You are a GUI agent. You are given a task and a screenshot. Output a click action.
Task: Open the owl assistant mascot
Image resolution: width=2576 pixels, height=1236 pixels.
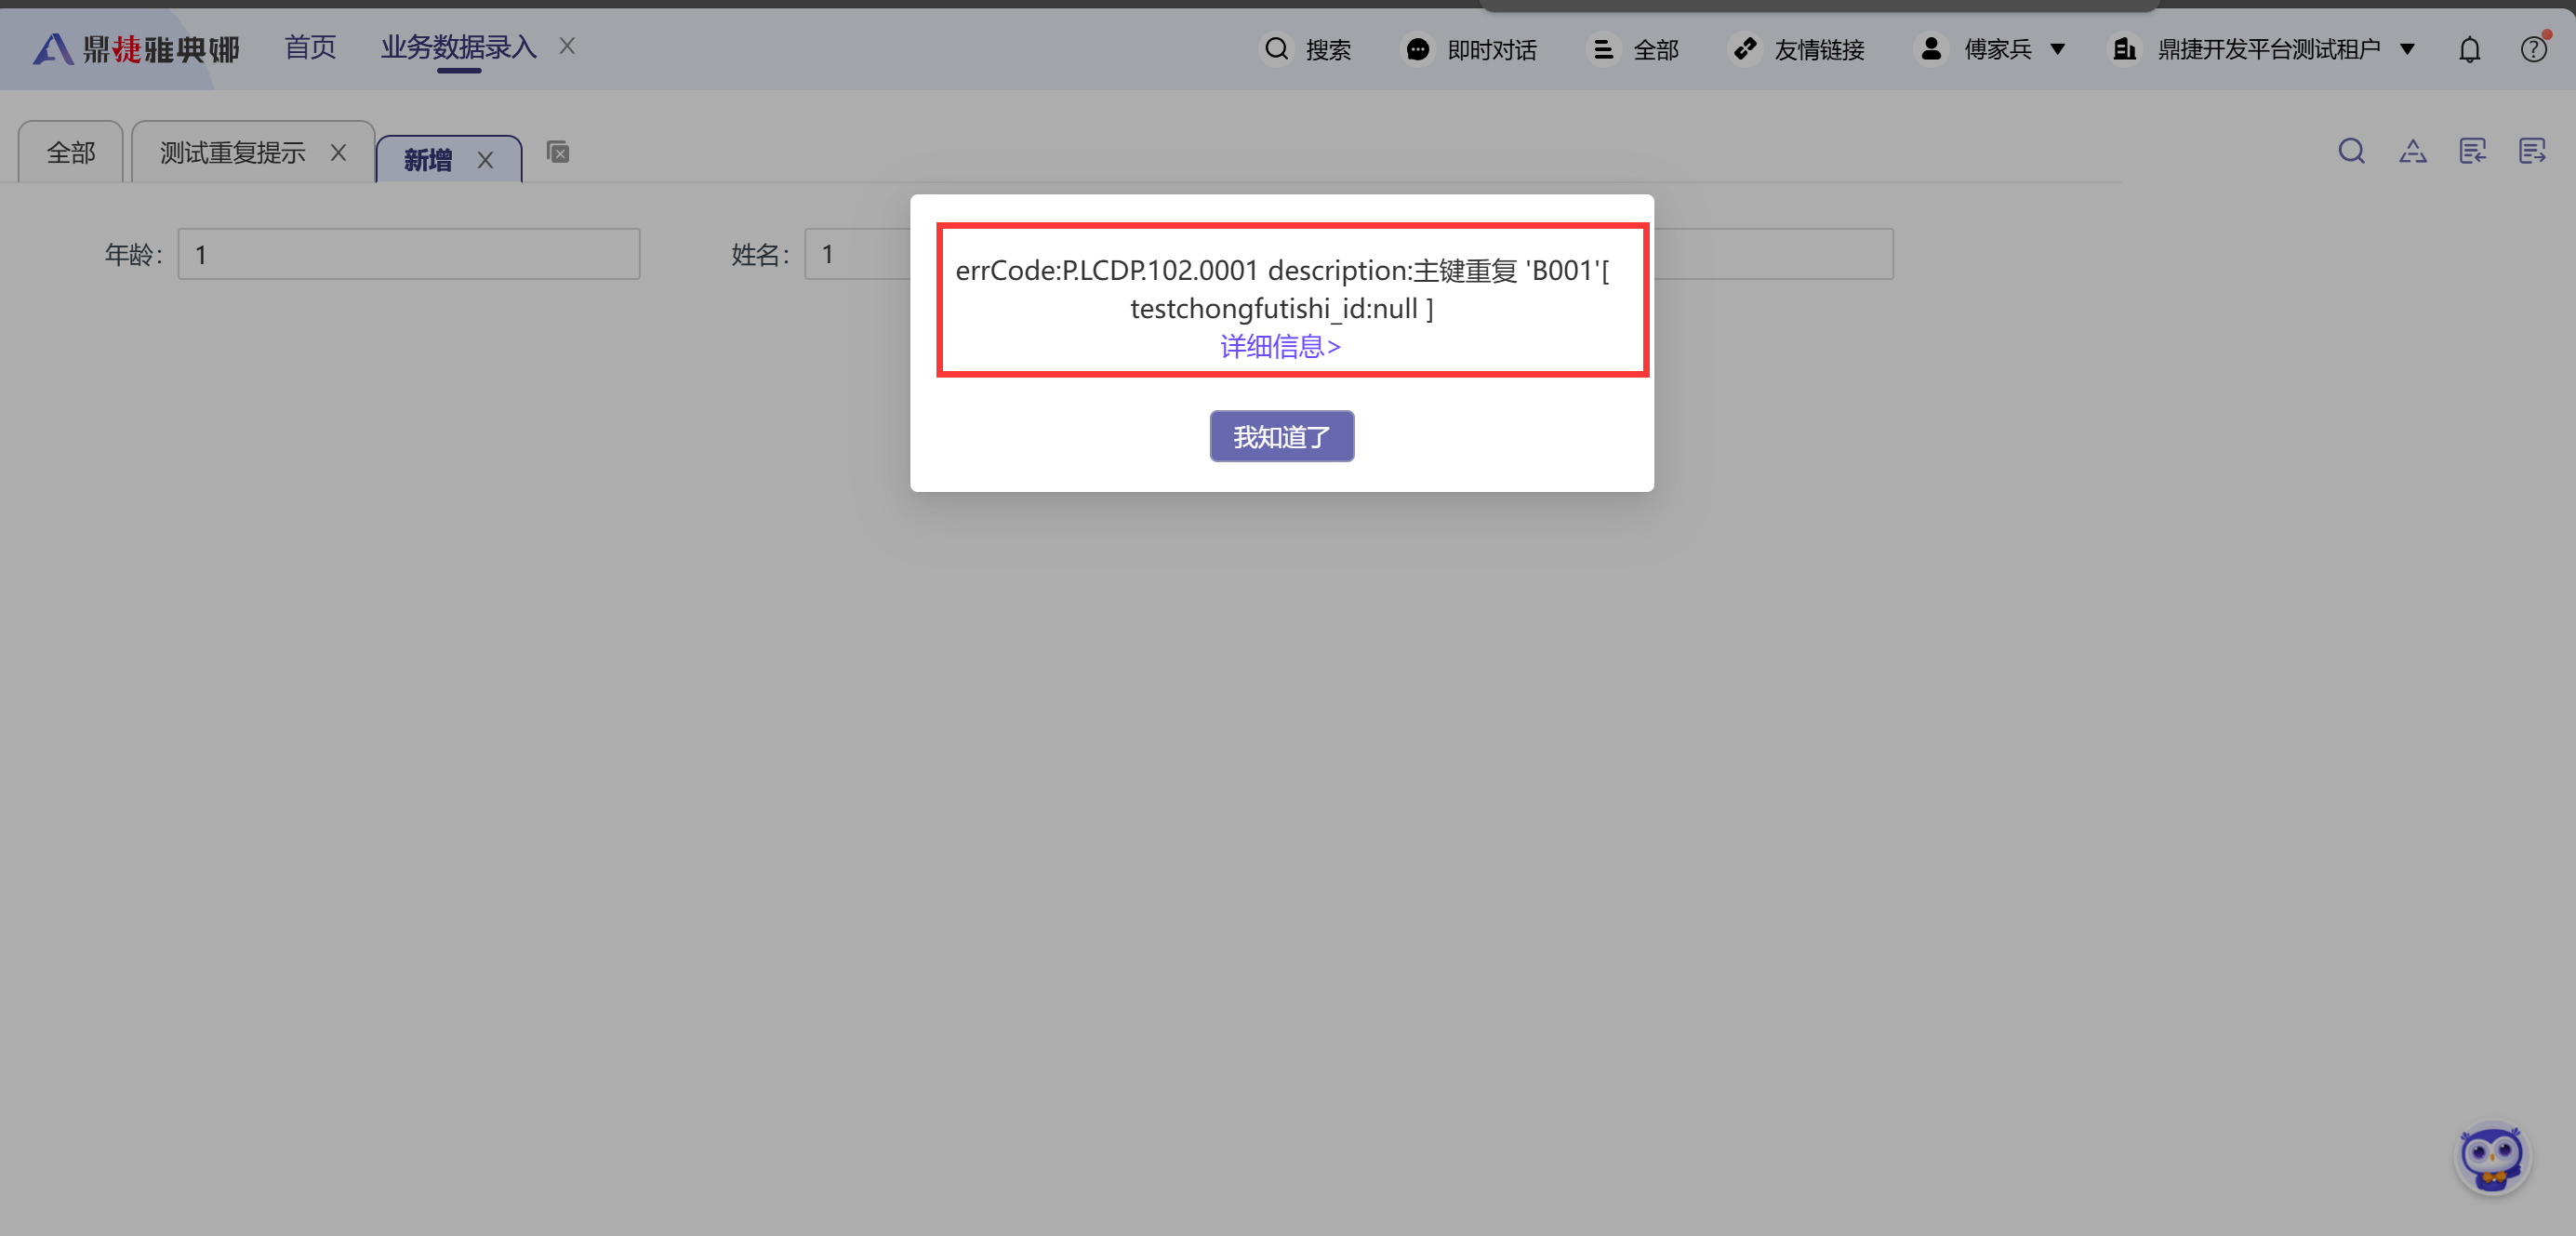2491,1158
